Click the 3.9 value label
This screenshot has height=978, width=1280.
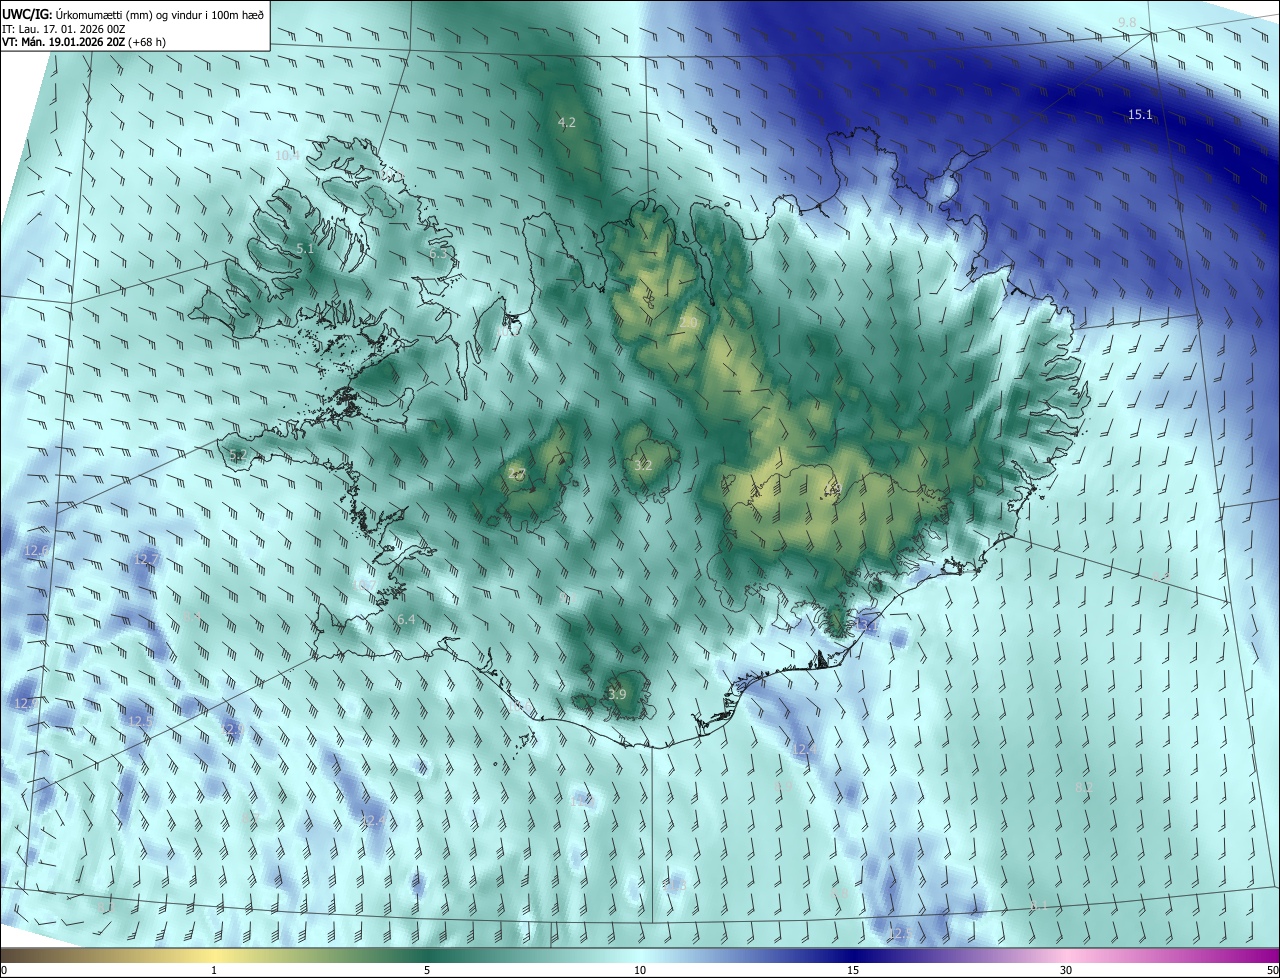(617, 694)
